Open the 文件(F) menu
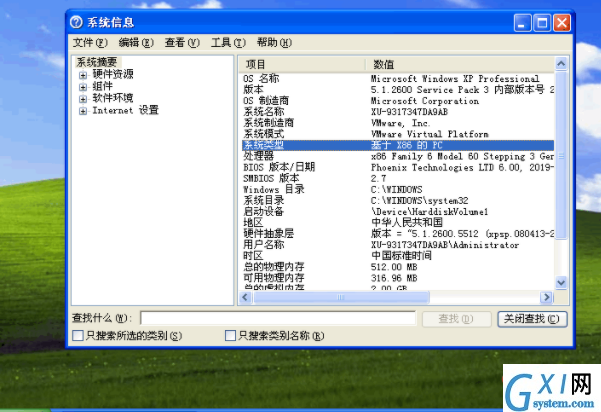Image resolution: width=601 pixels, height=412 pixels. pyautogui.click(x=90, y=43)
